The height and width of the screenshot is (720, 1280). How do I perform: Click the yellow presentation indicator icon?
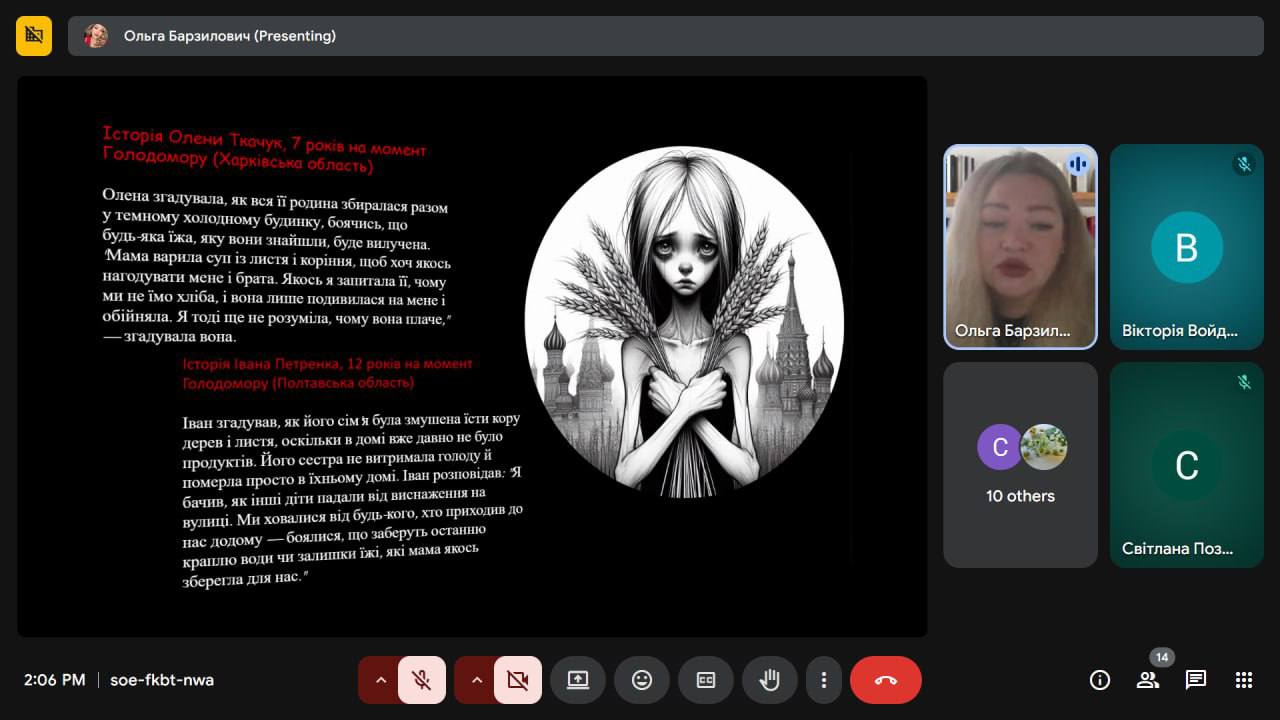34,36
